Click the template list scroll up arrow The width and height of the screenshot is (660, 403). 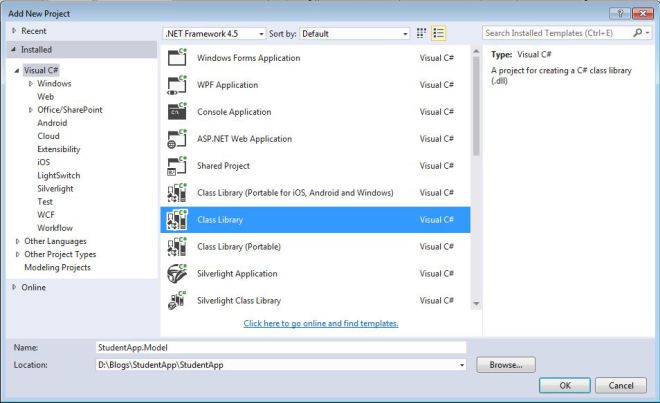point(476,51)
